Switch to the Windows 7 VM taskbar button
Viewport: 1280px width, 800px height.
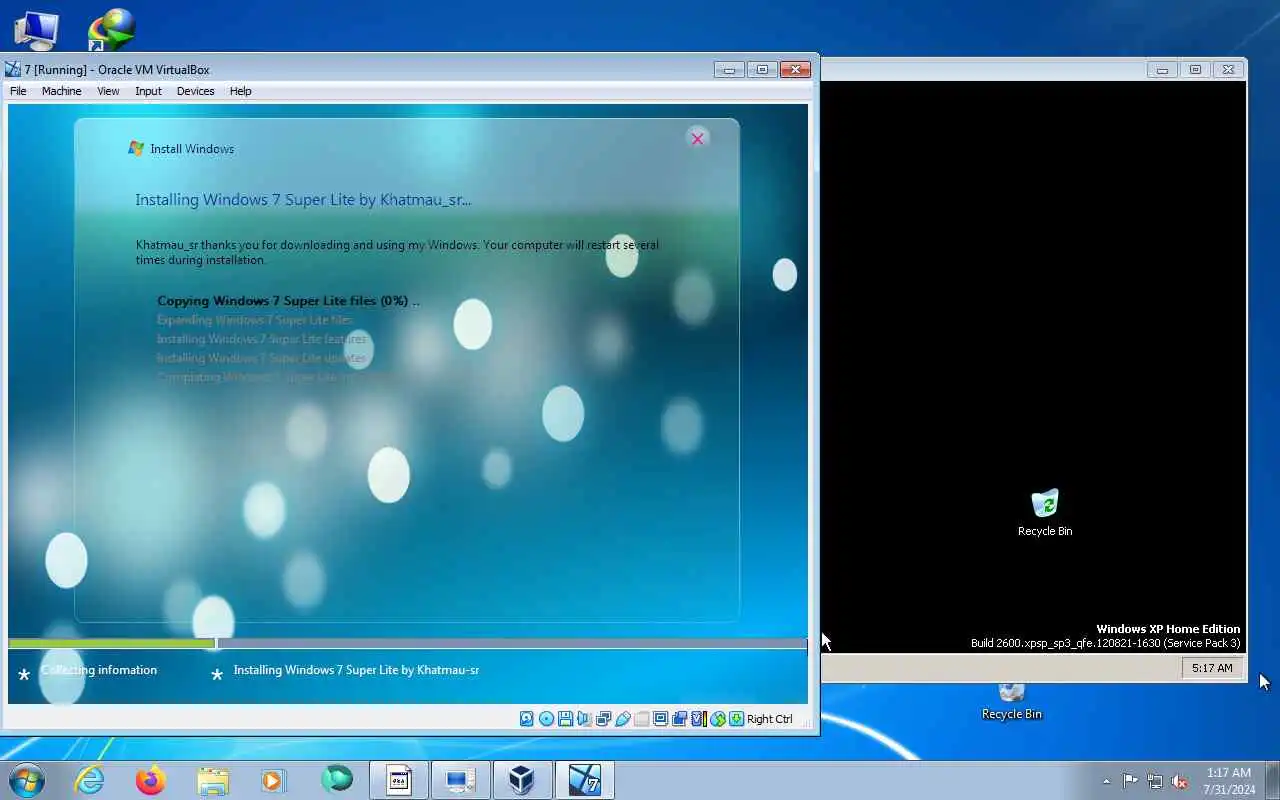pos(584,780)
